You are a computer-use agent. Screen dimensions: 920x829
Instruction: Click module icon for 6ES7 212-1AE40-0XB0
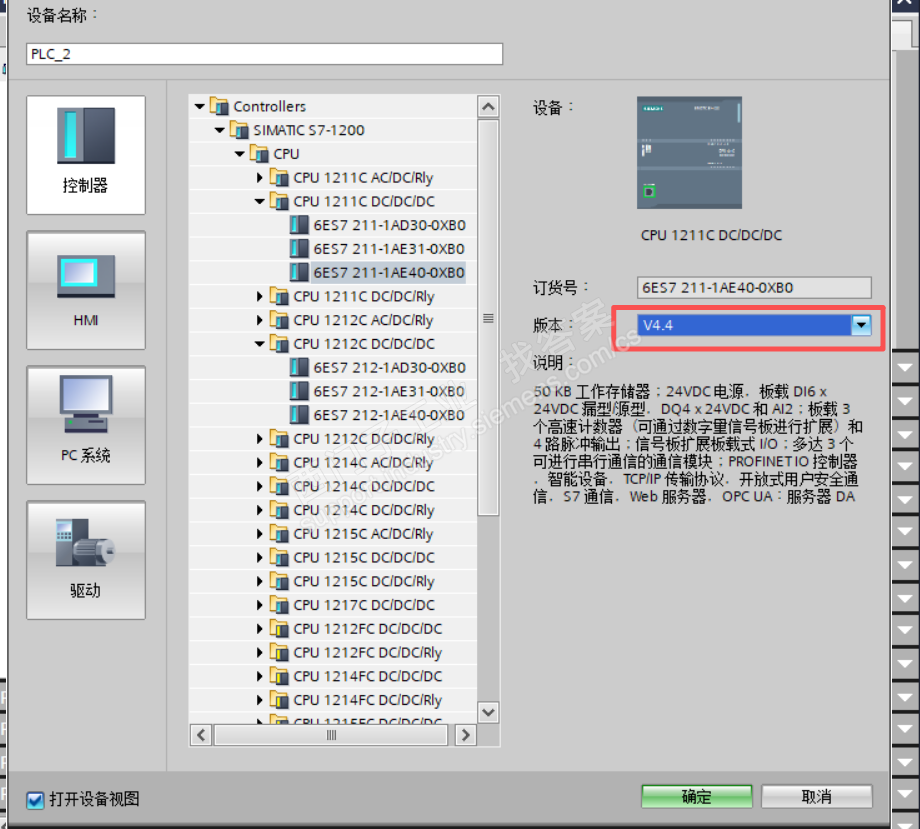(x=299, y=415)
